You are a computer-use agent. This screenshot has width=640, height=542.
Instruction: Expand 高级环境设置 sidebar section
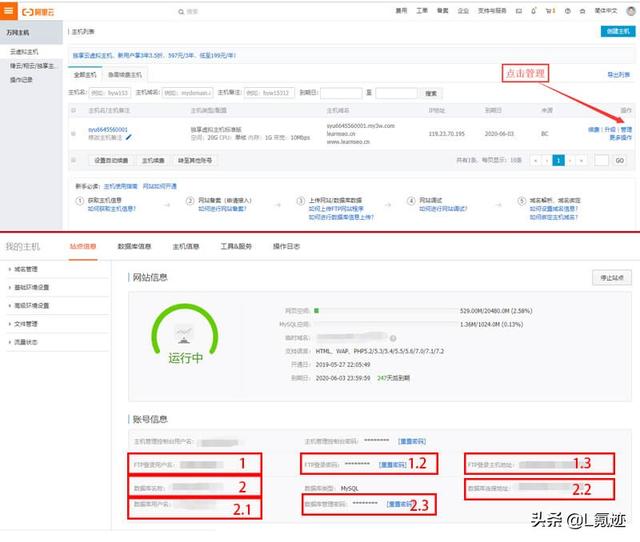tap(31, 305)
